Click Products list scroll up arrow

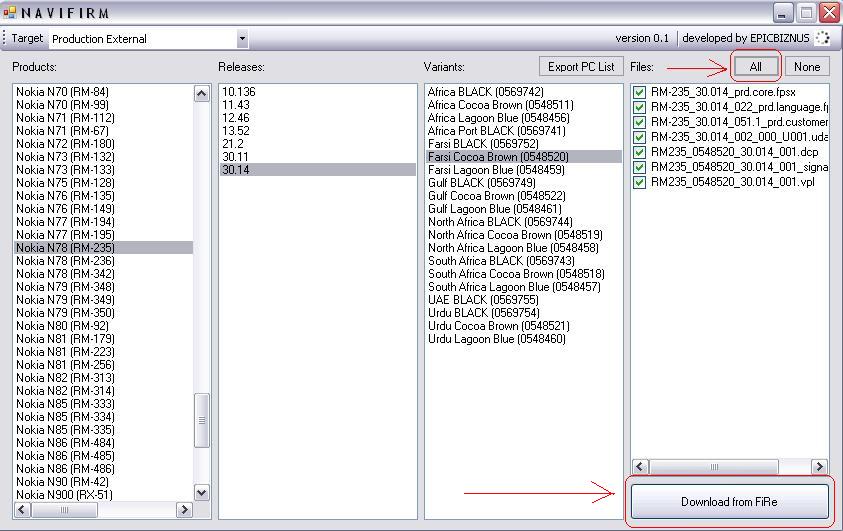point(202,94)
